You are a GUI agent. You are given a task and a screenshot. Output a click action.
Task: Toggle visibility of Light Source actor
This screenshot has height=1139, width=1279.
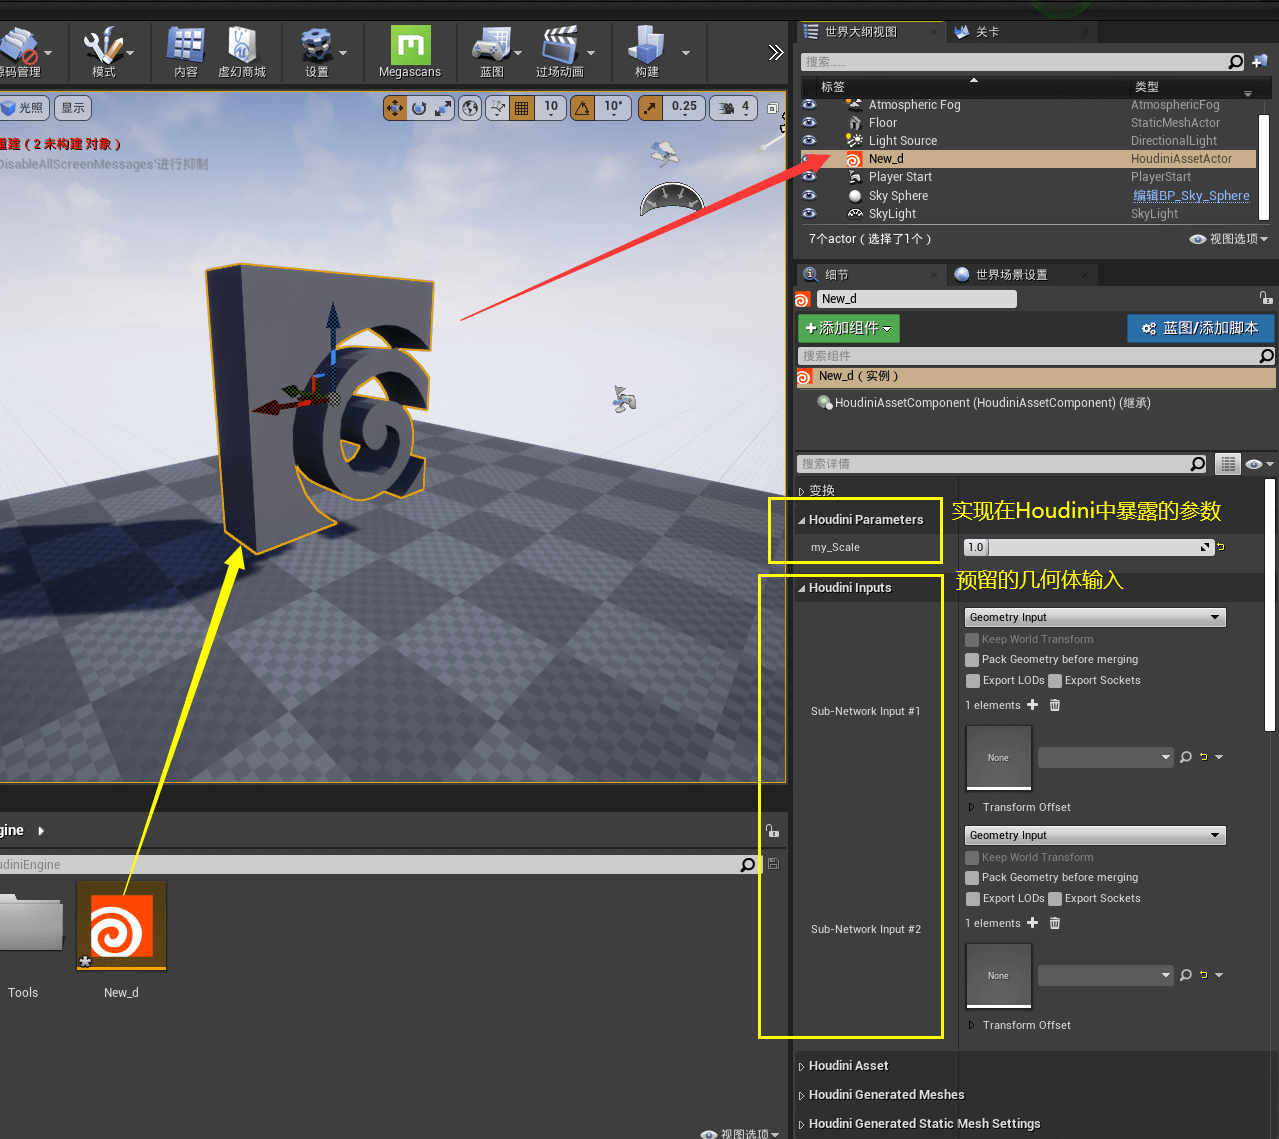[809, 140]
